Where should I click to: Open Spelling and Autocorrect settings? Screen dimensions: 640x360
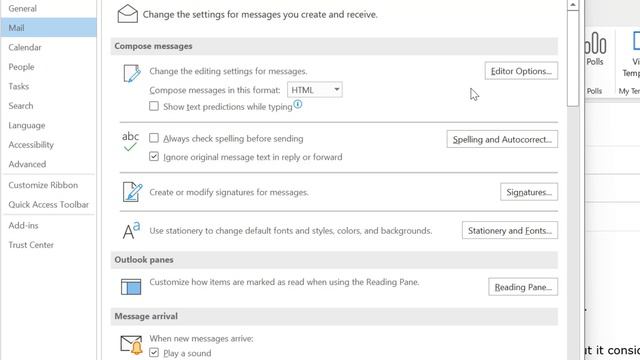[x=502, y=139]
